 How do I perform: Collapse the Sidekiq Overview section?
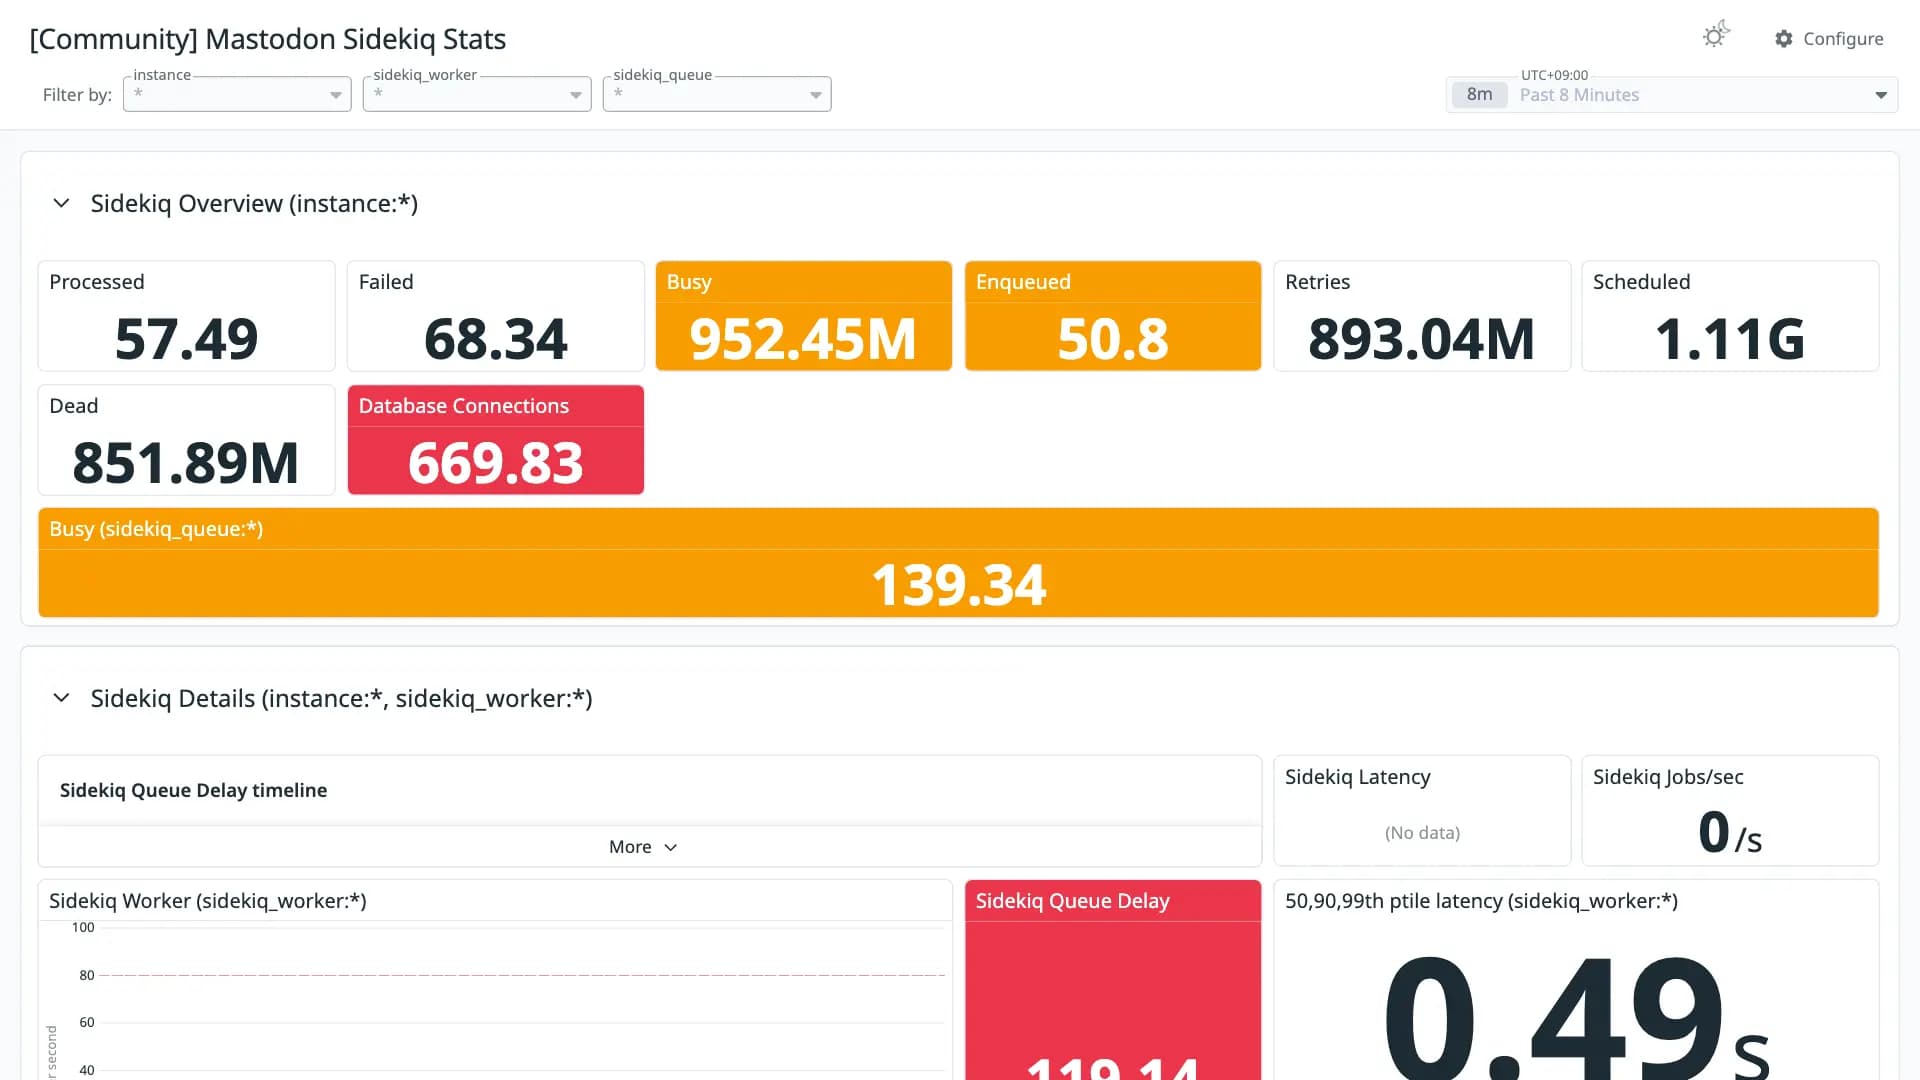pyautogui.click(x=61, y=203)
